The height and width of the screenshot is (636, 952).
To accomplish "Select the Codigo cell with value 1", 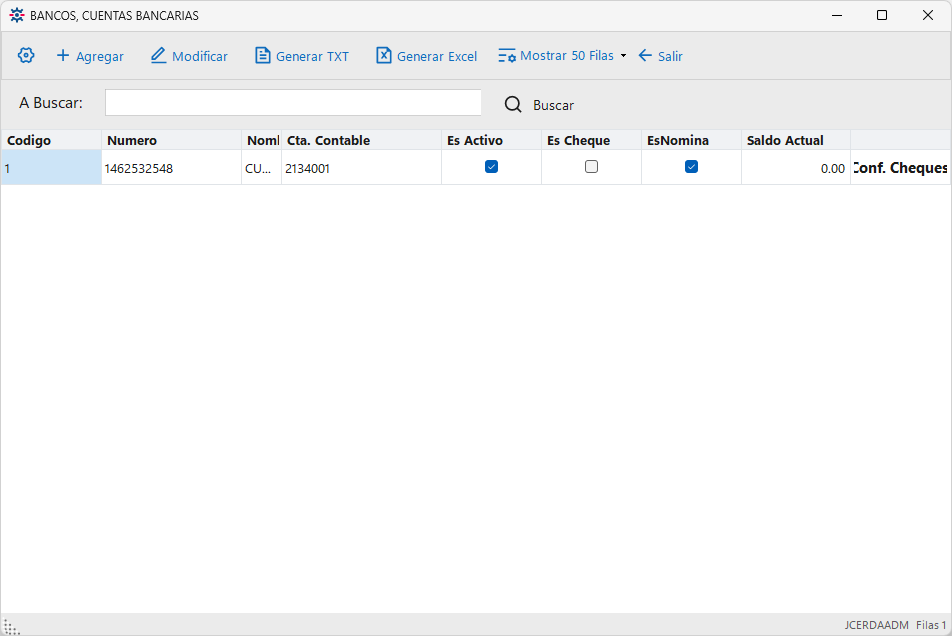I will pos(51,167).
